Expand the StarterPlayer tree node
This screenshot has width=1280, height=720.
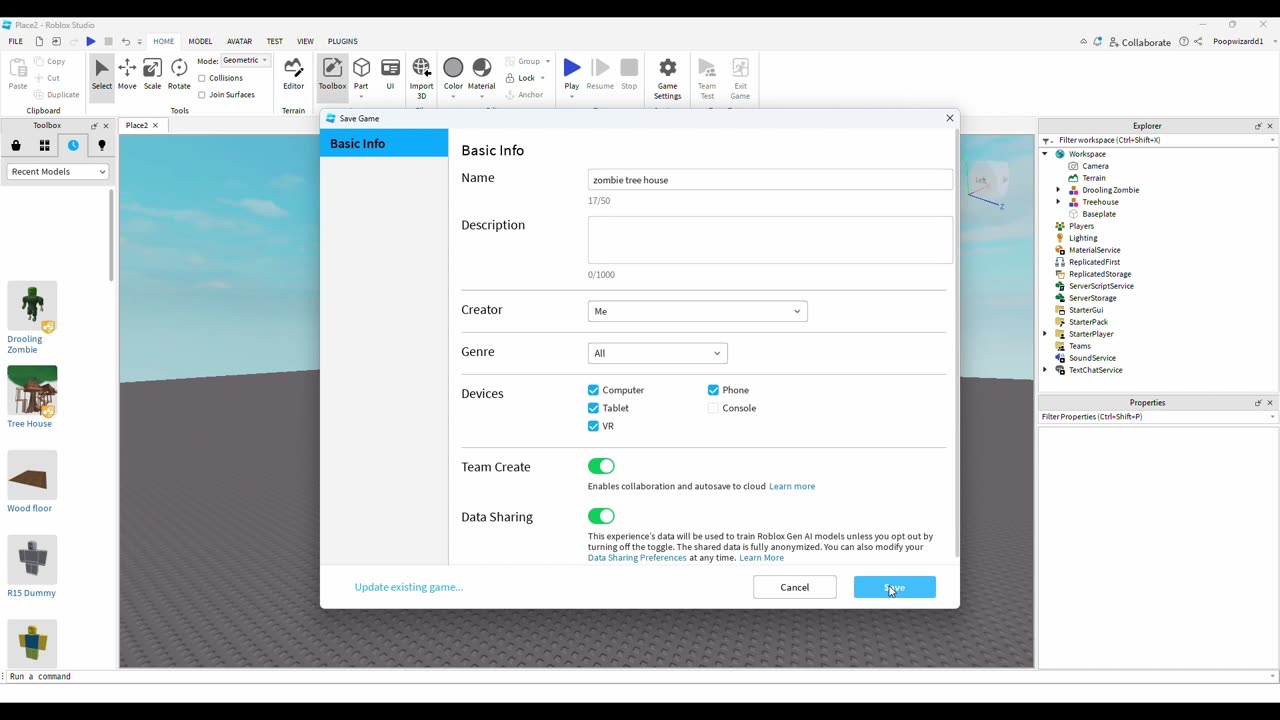point(1046,334)
